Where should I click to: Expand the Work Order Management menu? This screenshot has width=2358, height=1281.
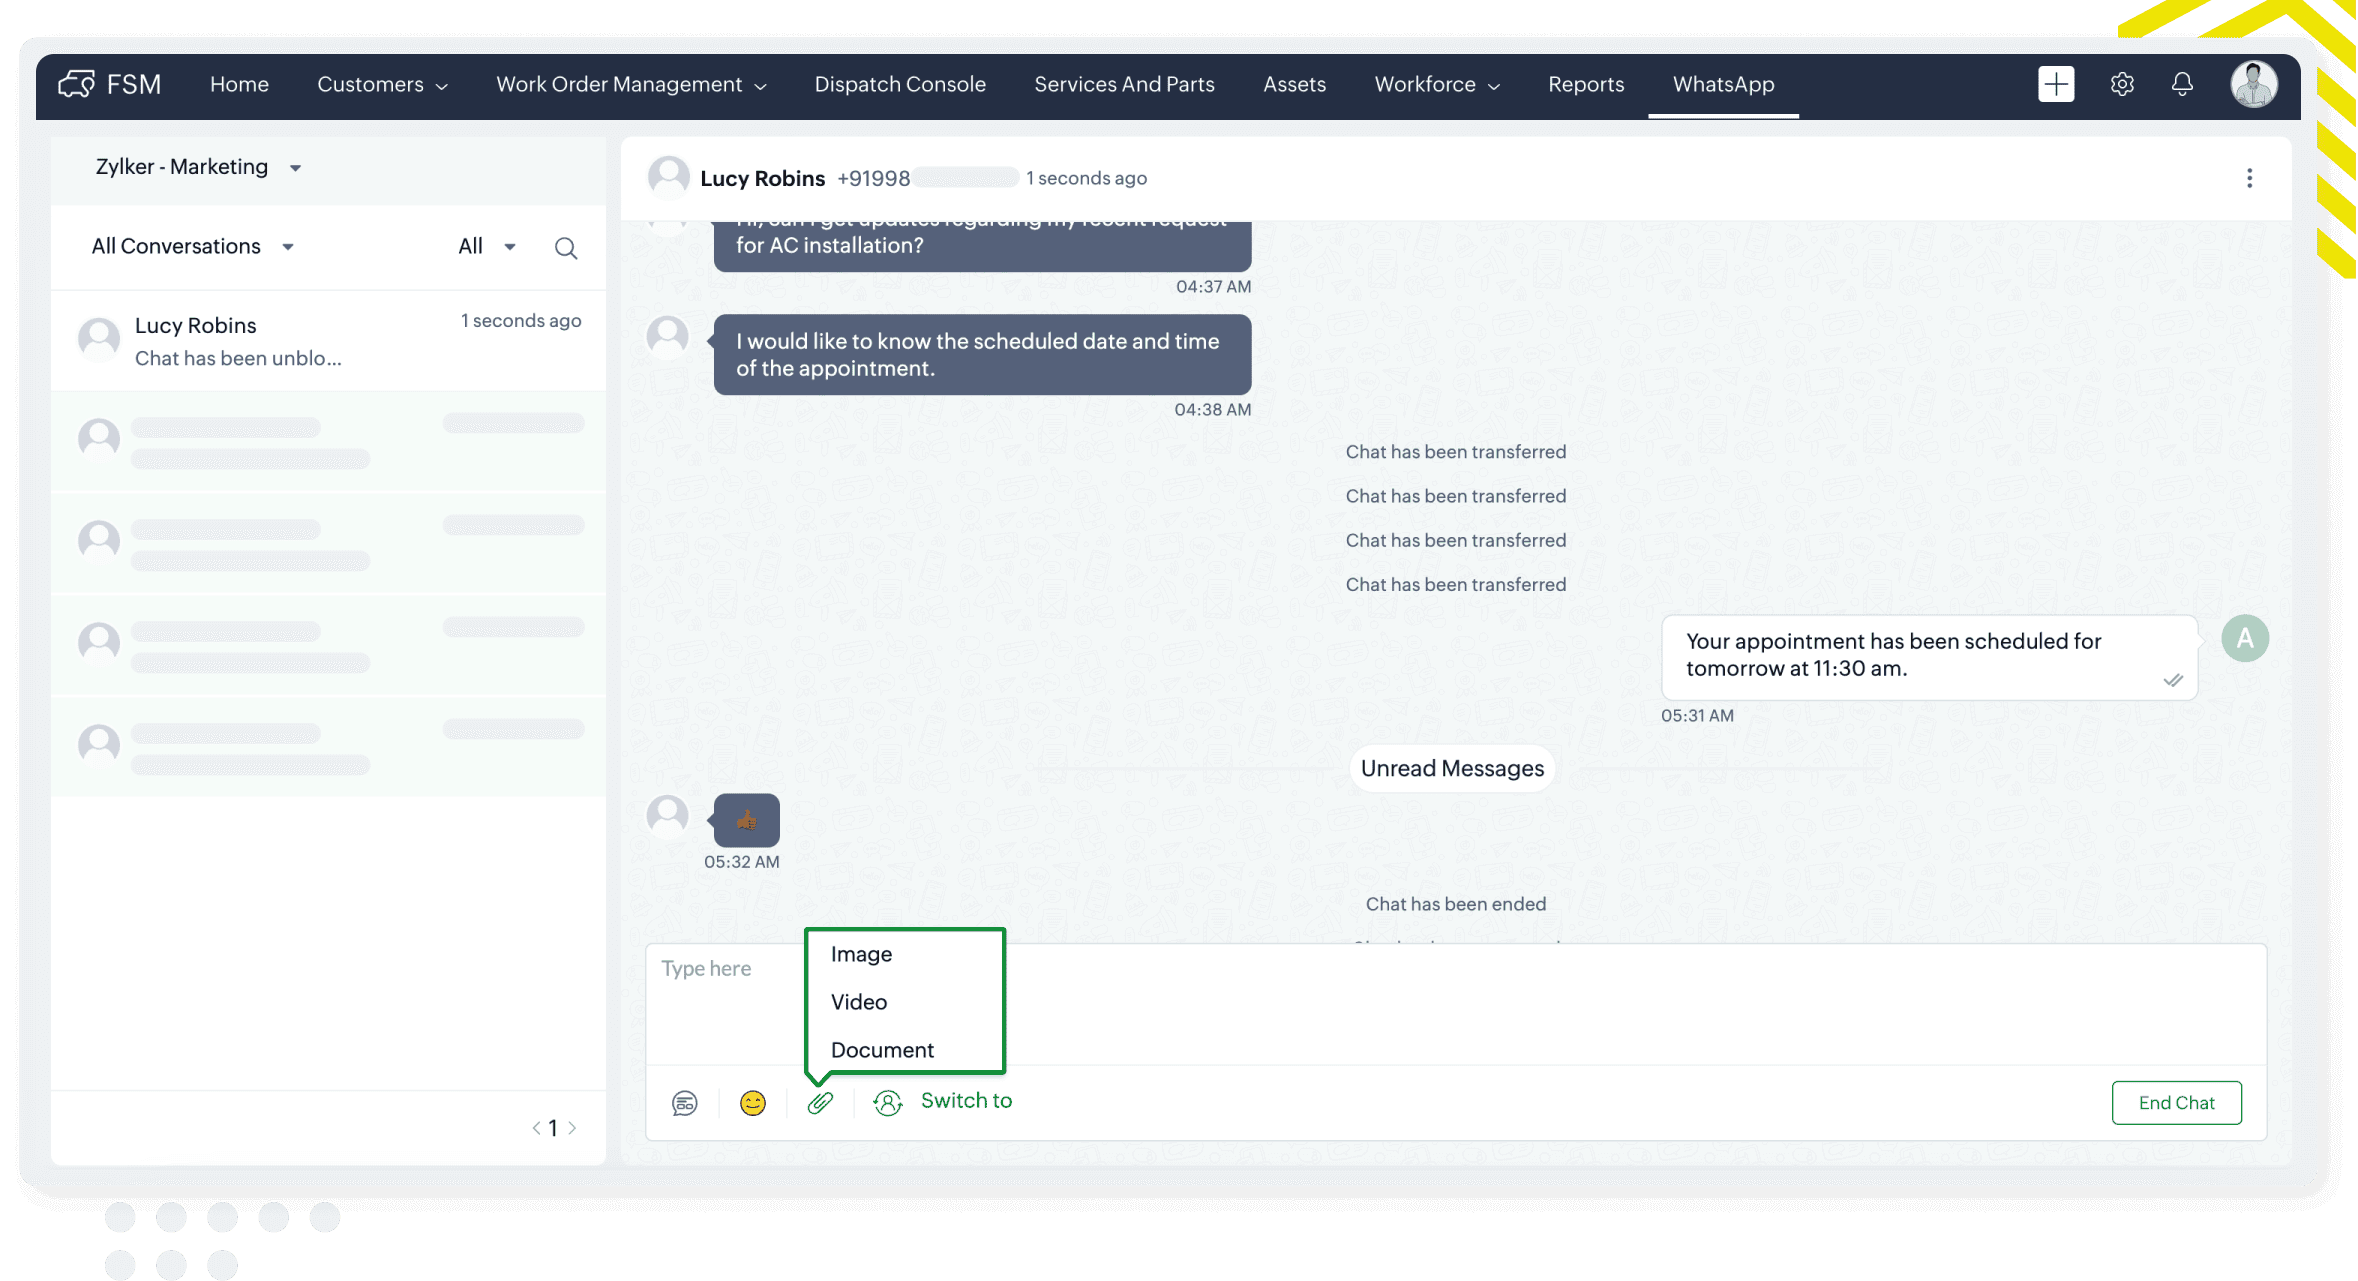(631, 84)
